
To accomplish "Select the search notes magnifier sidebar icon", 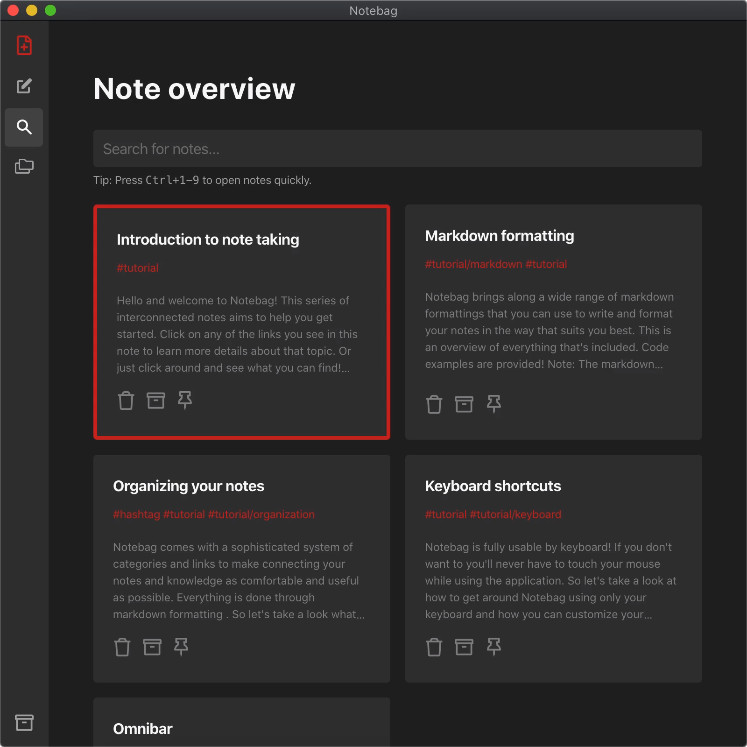I will [24, 127].
